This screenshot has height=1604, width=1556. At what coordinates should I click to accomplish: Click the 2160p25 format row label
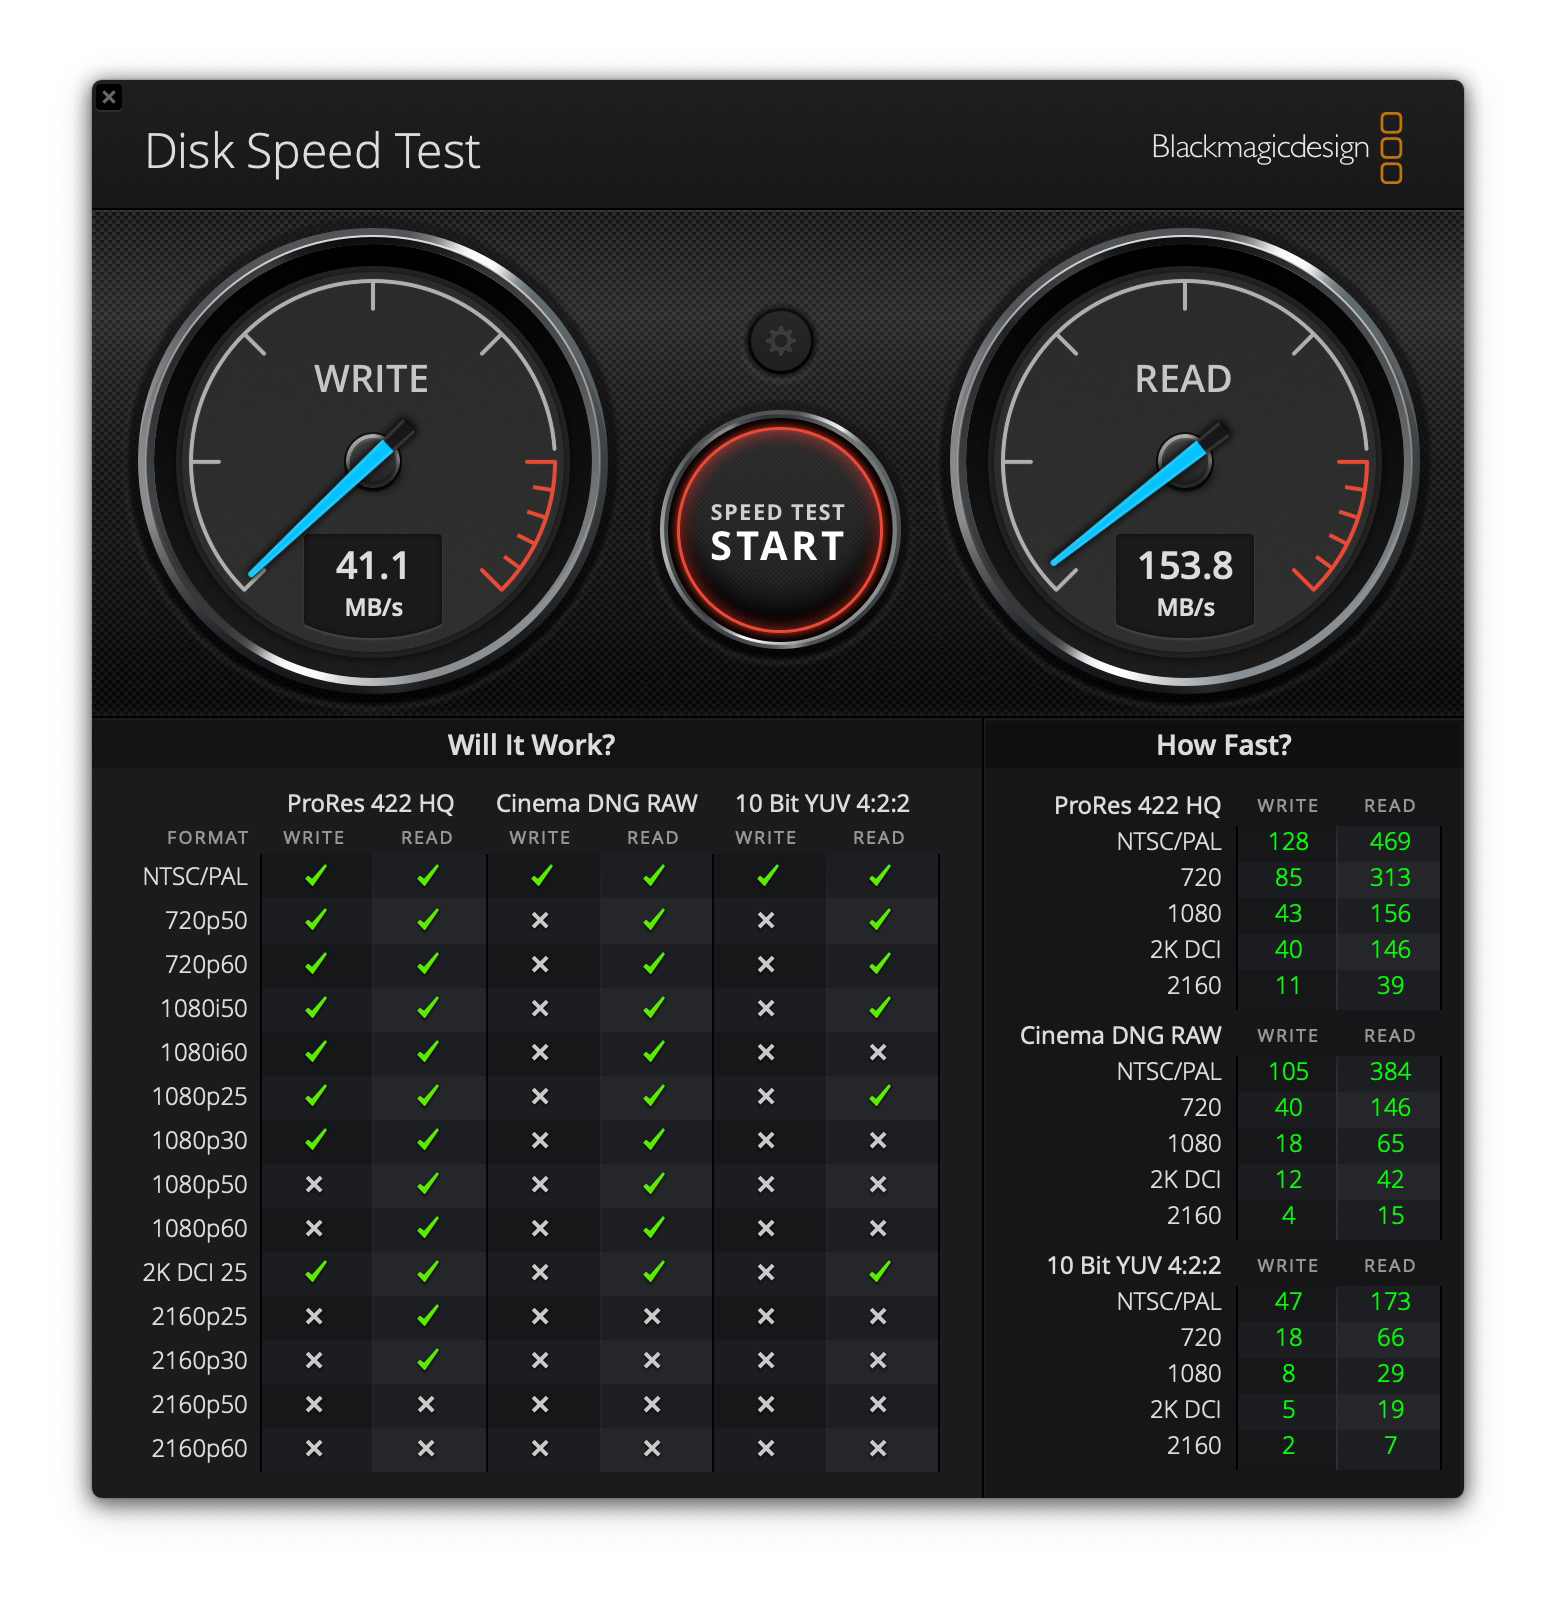(x=199, y=1317)
